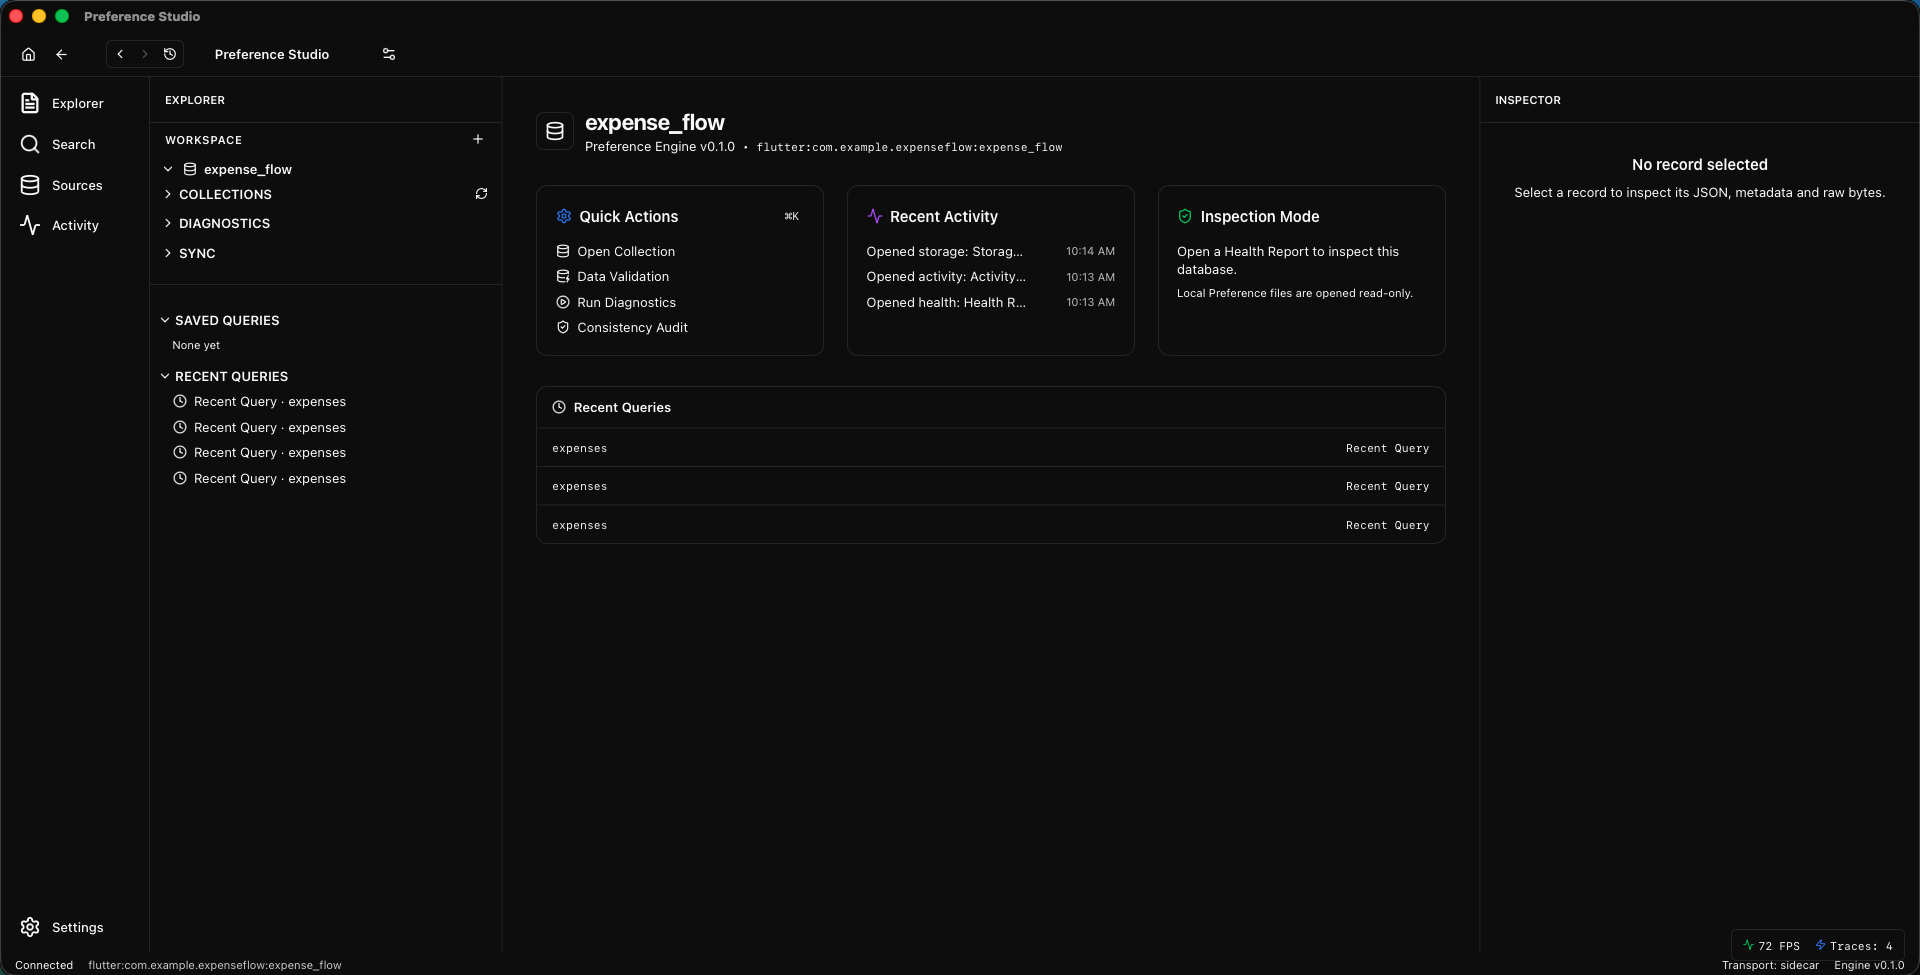The width and height of the screenshot is (1920, 975).
Task: Open the history clock icon
Action: coord(170,54)
